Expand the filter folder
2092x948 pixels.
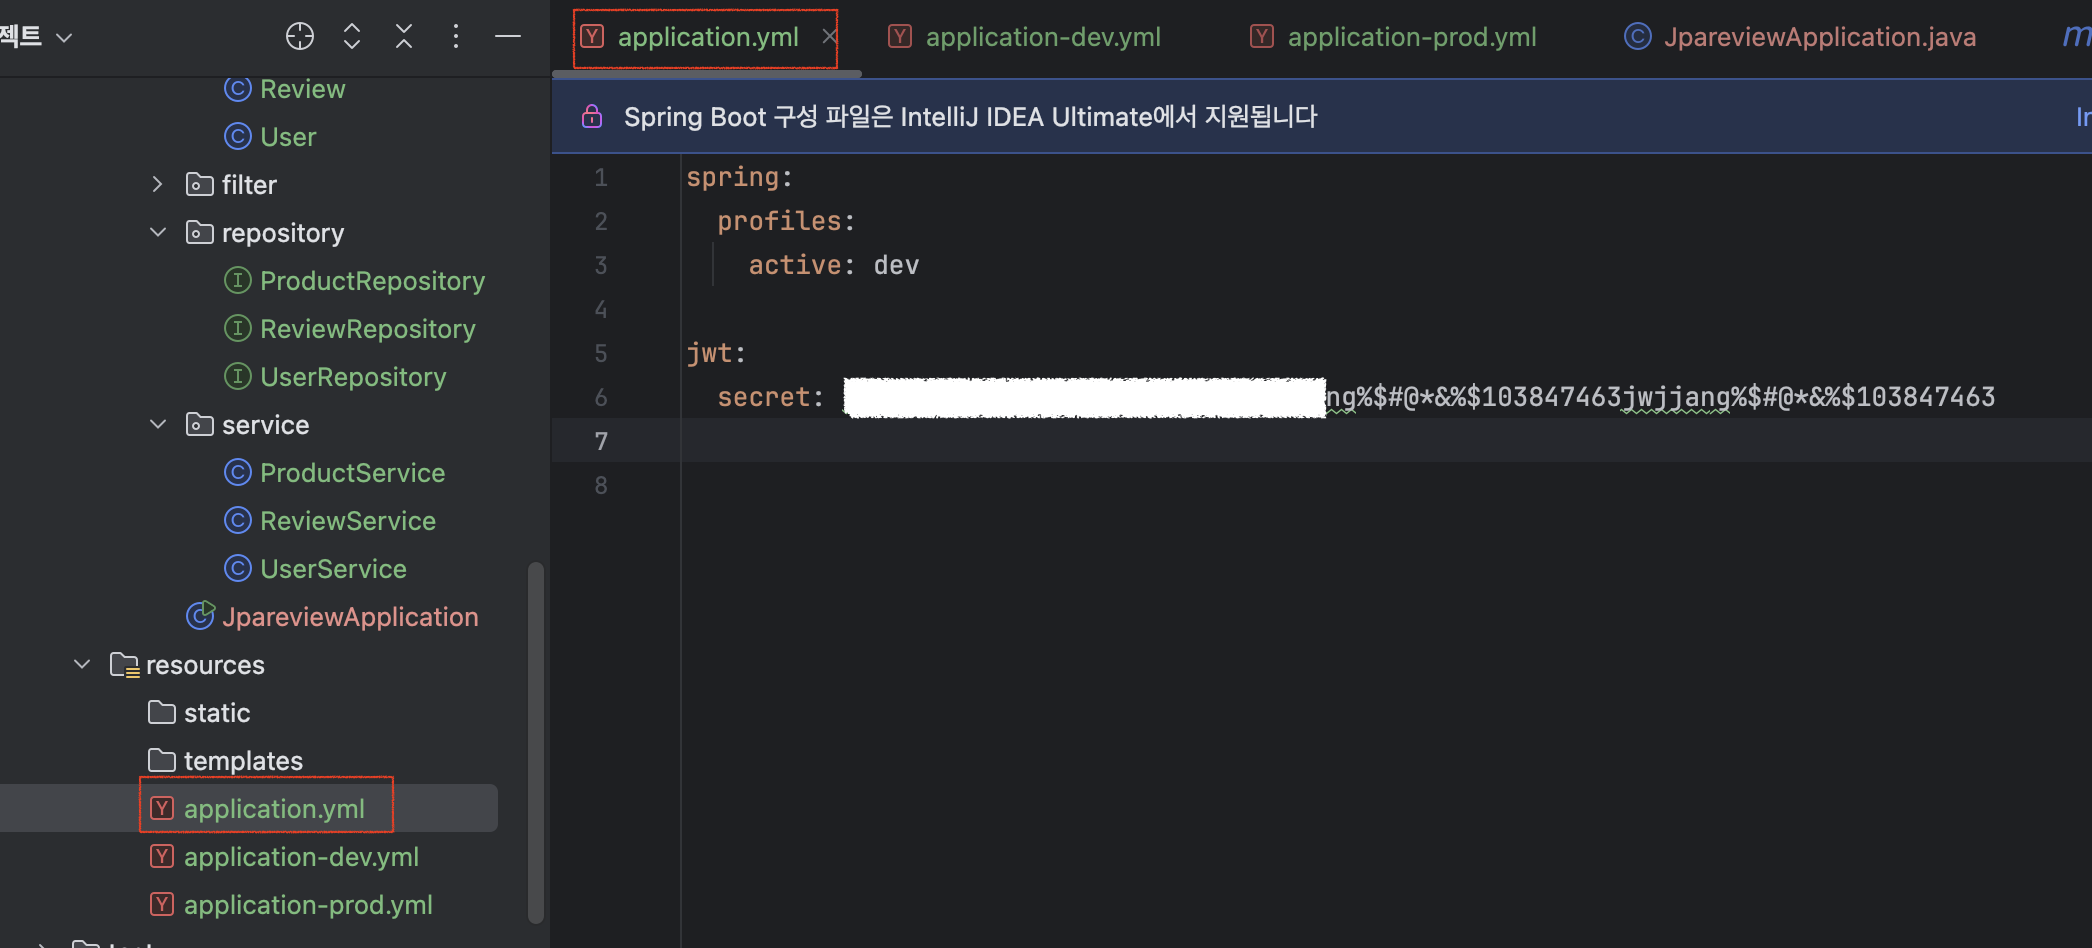pyautogui.click(x=157, y=184)
